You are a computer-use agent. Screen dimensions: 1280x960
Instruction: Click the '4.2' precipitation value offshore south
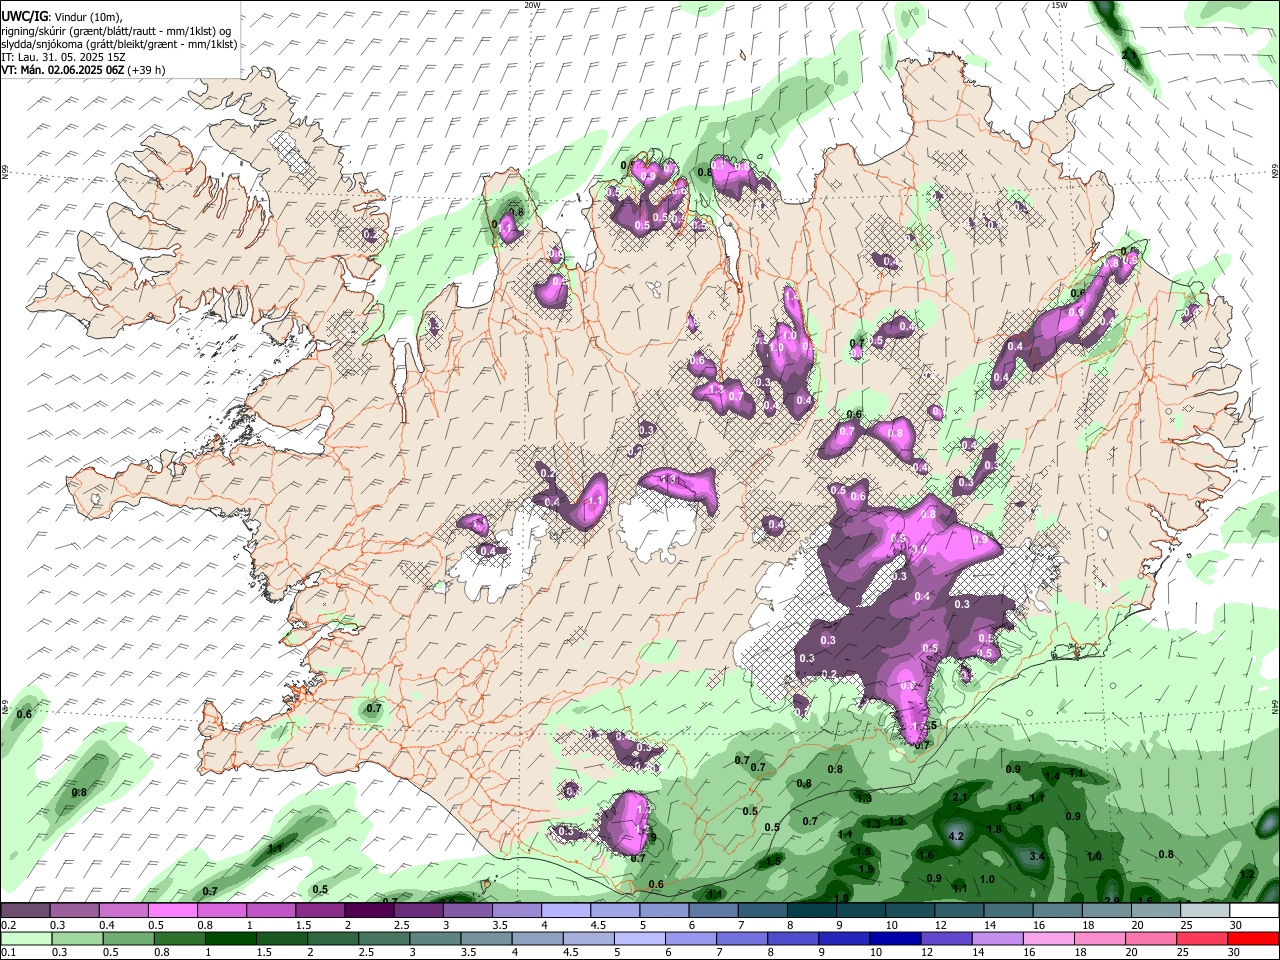[955, 836]
